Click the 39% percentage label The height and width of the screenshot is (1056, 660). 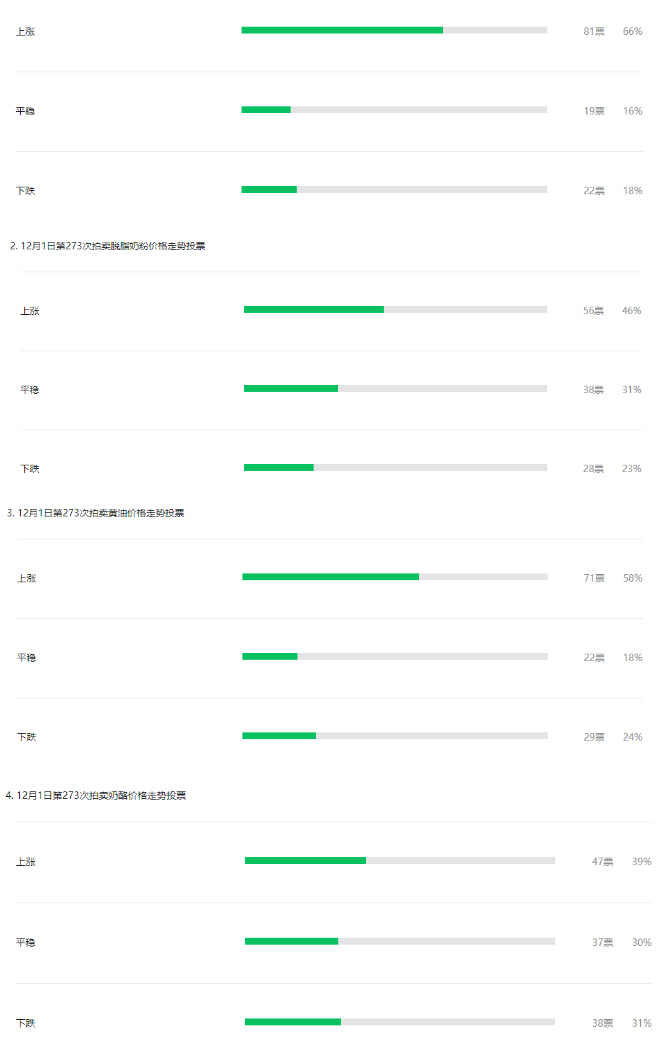coord(641,862)
